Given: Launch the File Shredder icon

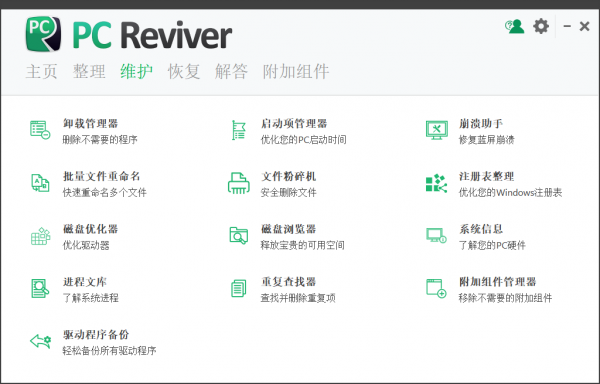Looking at the screenshot, I should [238, 183].
